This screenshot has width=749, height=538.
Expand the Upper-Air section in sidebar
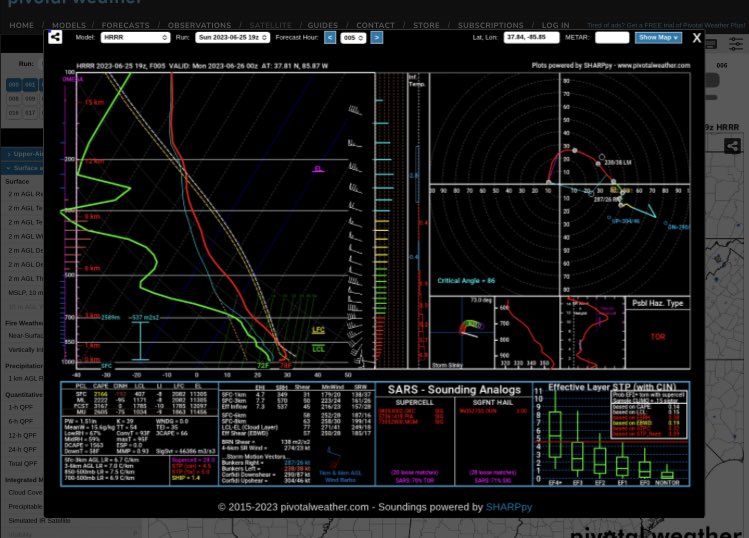[24, 154]
